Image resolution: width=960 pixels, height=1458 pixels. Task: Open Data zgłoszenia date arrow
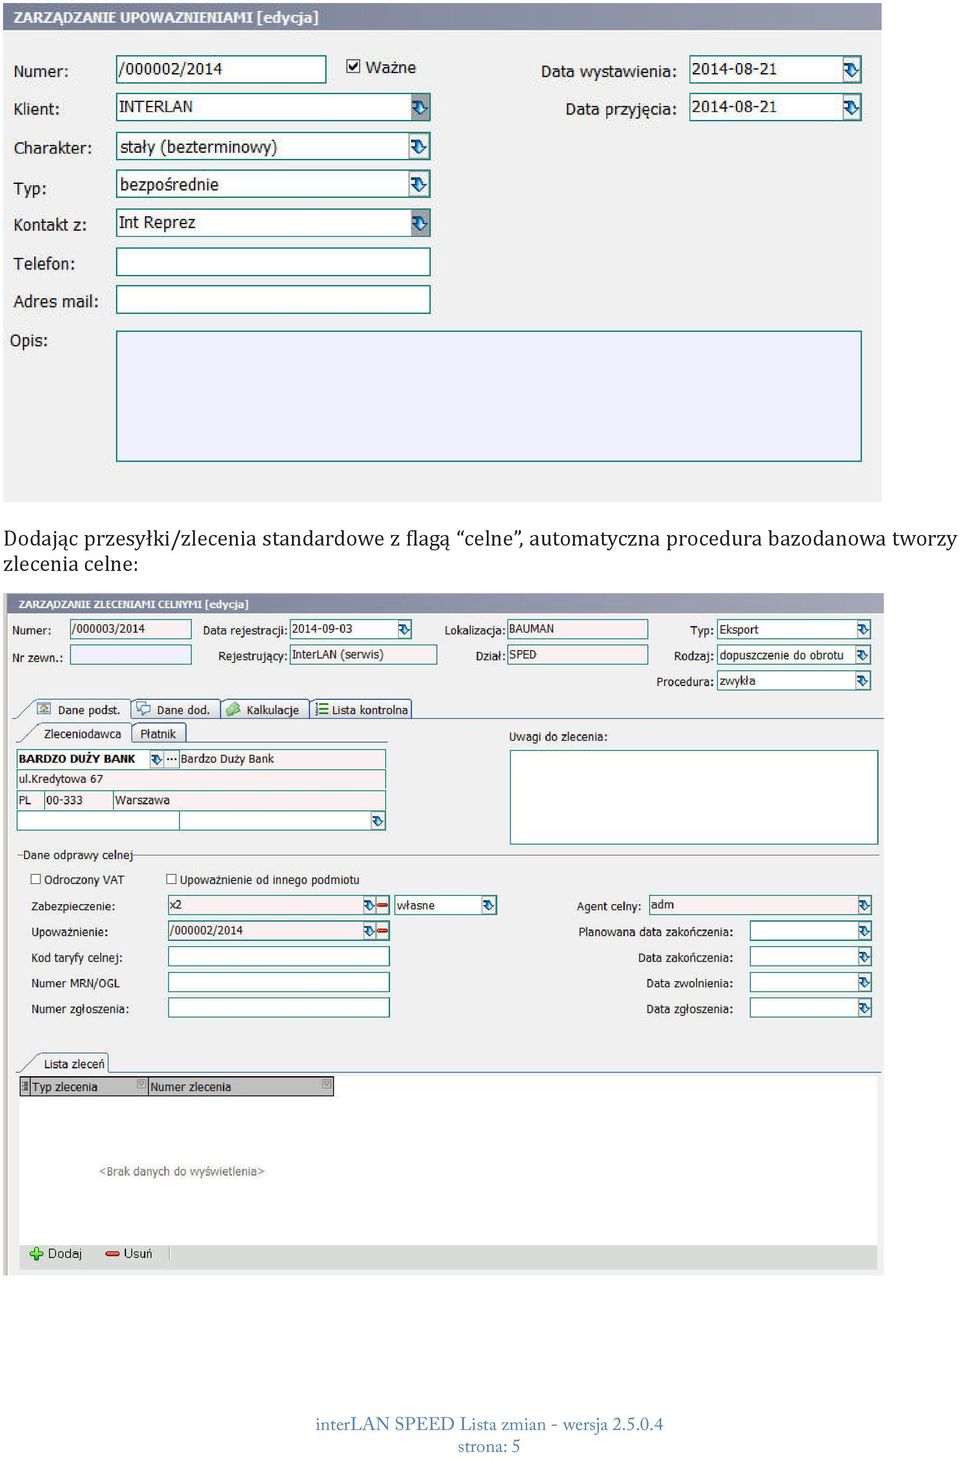pos(864,1009)
